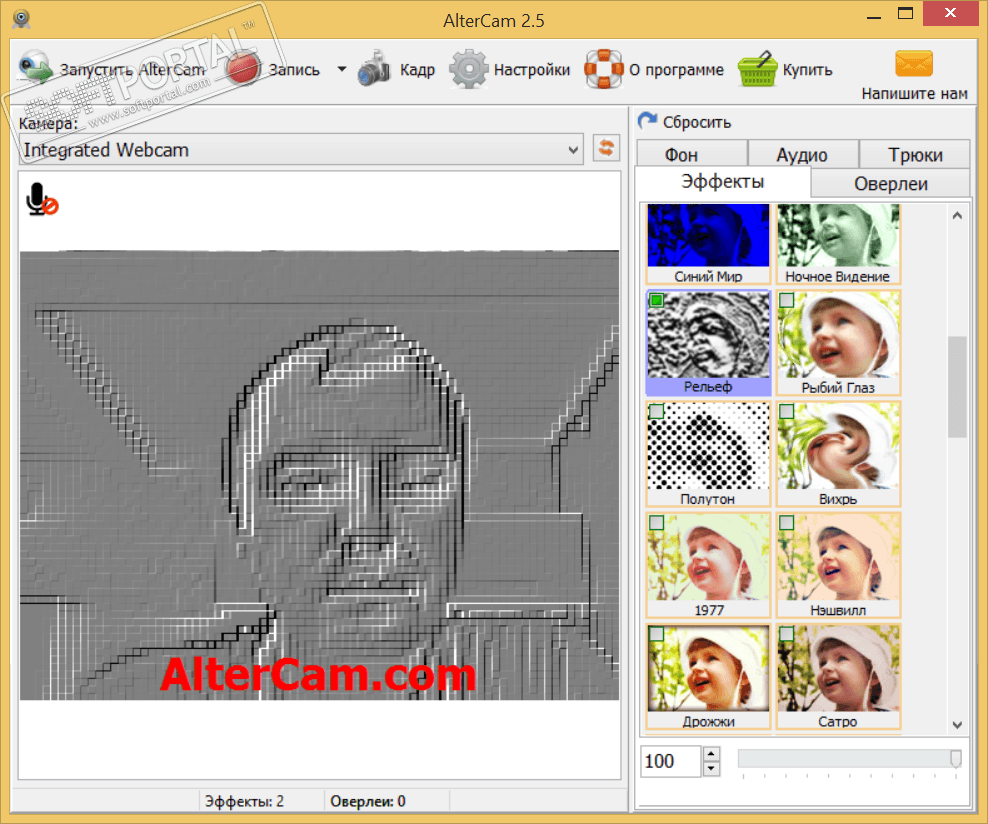
Task: Click the muted microphone icon
Action: click(x=42, y=199)
